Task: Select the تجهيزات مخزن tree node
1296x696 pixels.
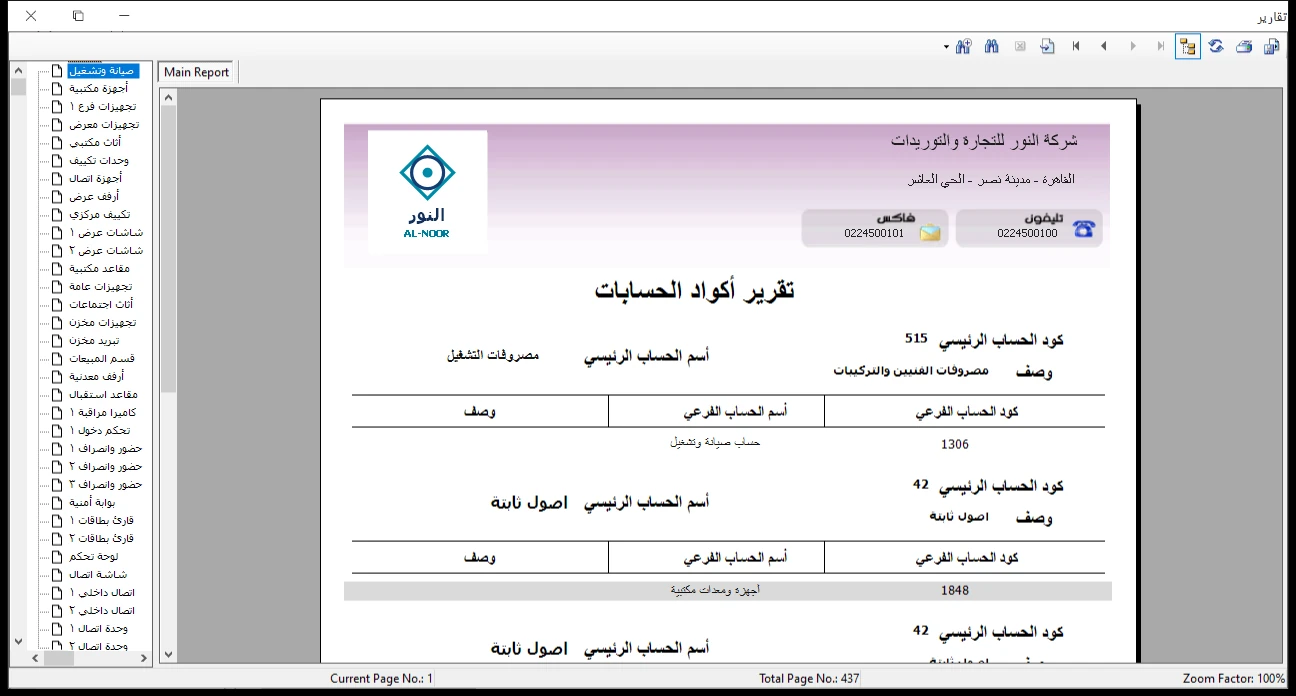Action: click(103, 323)
